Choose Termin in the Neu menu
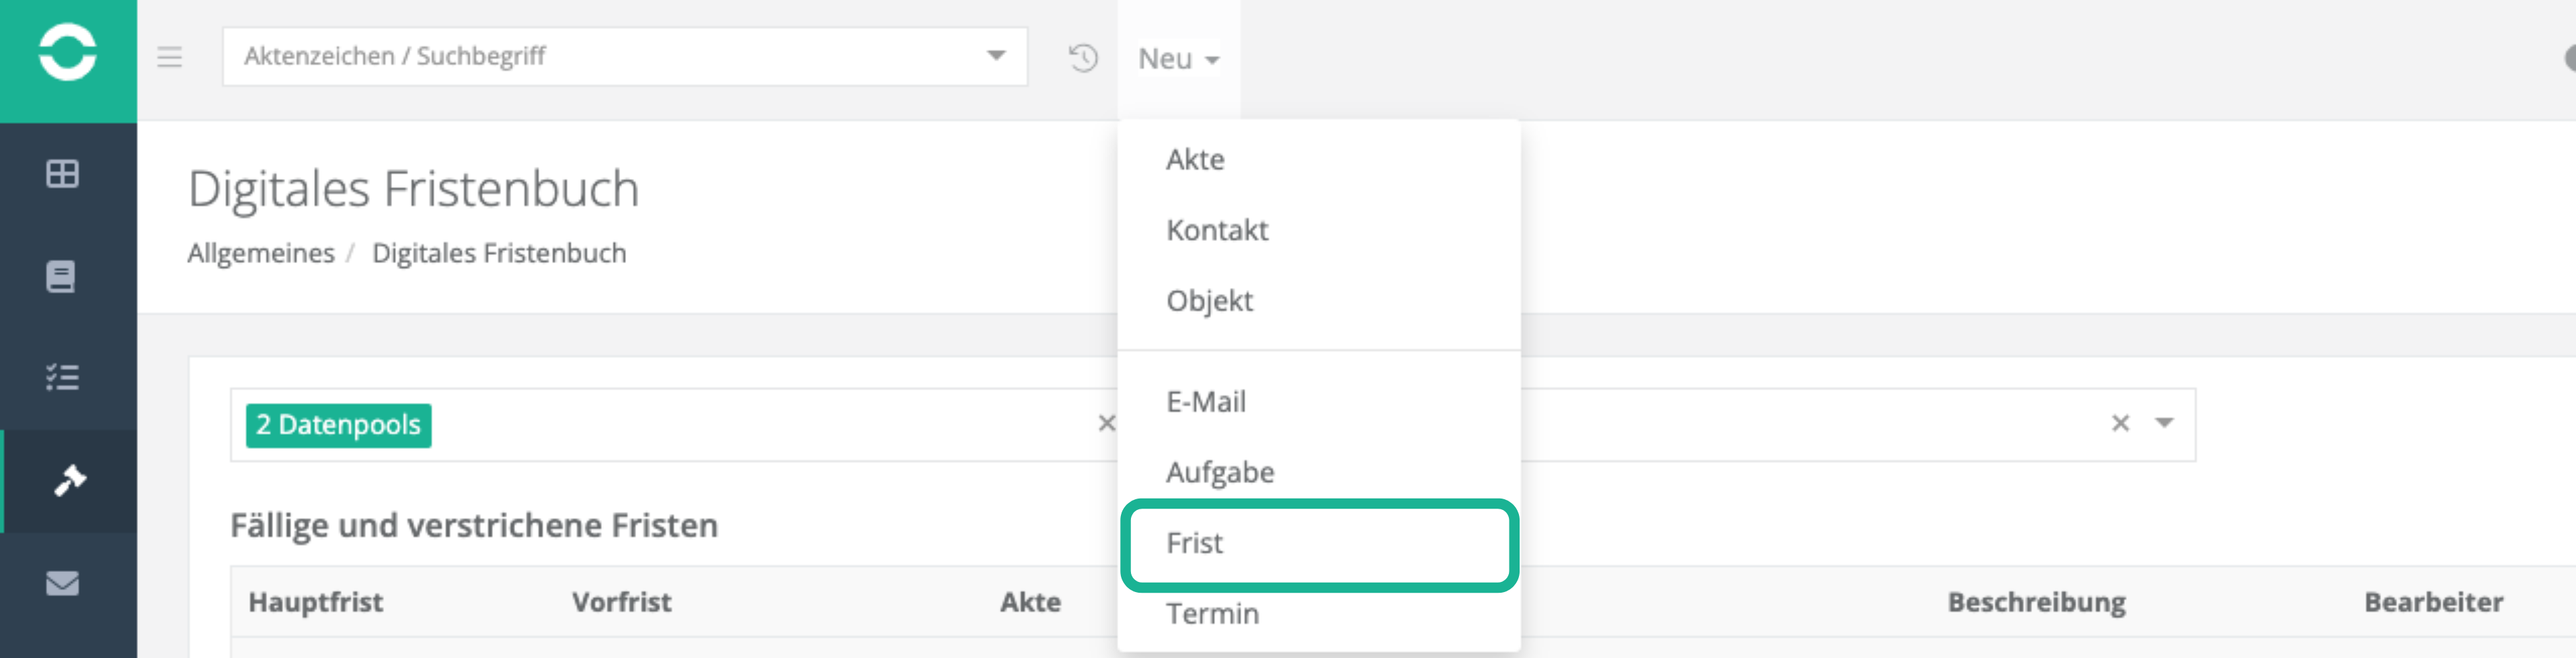Image resolution: width=2576 pixels, height=658 pixels. click(x=1212, y=613)
